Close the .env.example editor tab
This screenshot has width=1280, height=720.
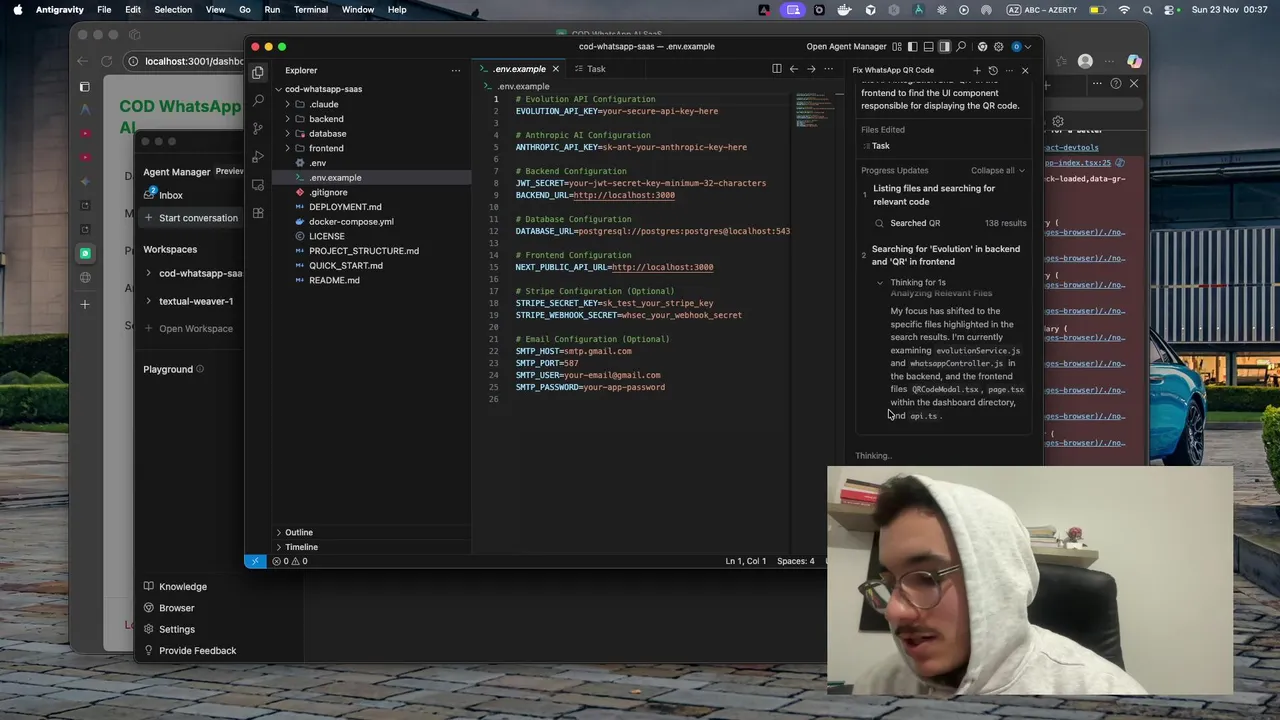[555, 69]
